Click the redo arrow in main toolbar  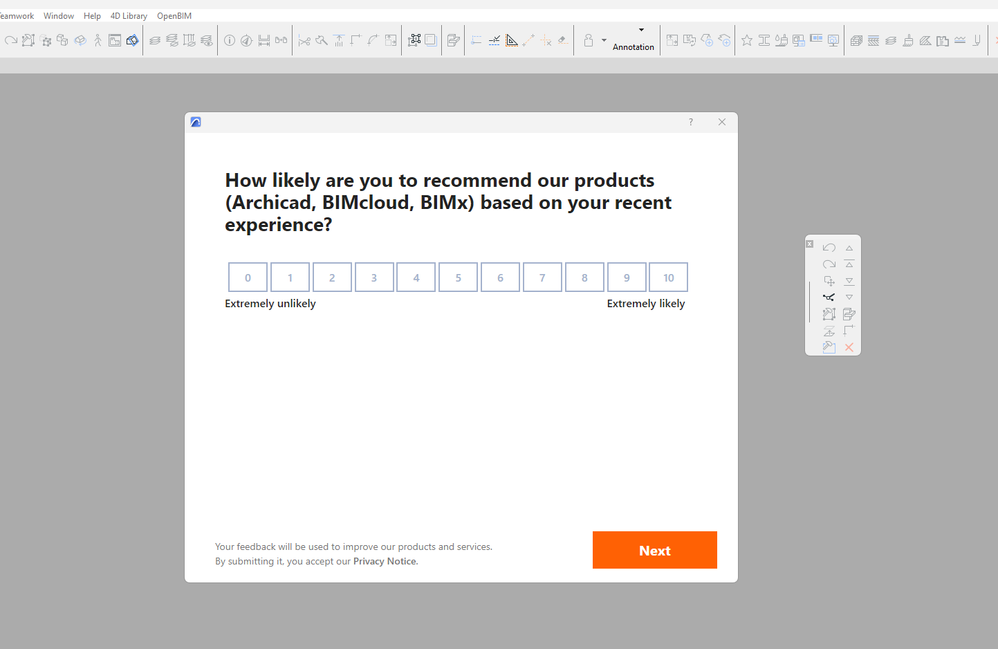pyautogui.click(x=11, y=41)
